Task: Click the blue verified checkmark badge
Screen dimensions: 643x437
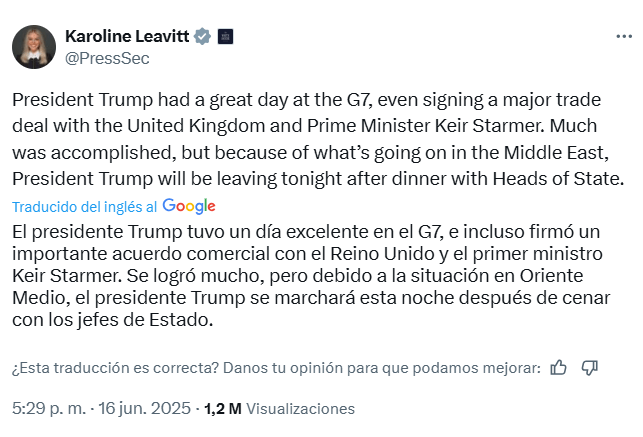Action: pyautogui.click(x=202, y=37)
